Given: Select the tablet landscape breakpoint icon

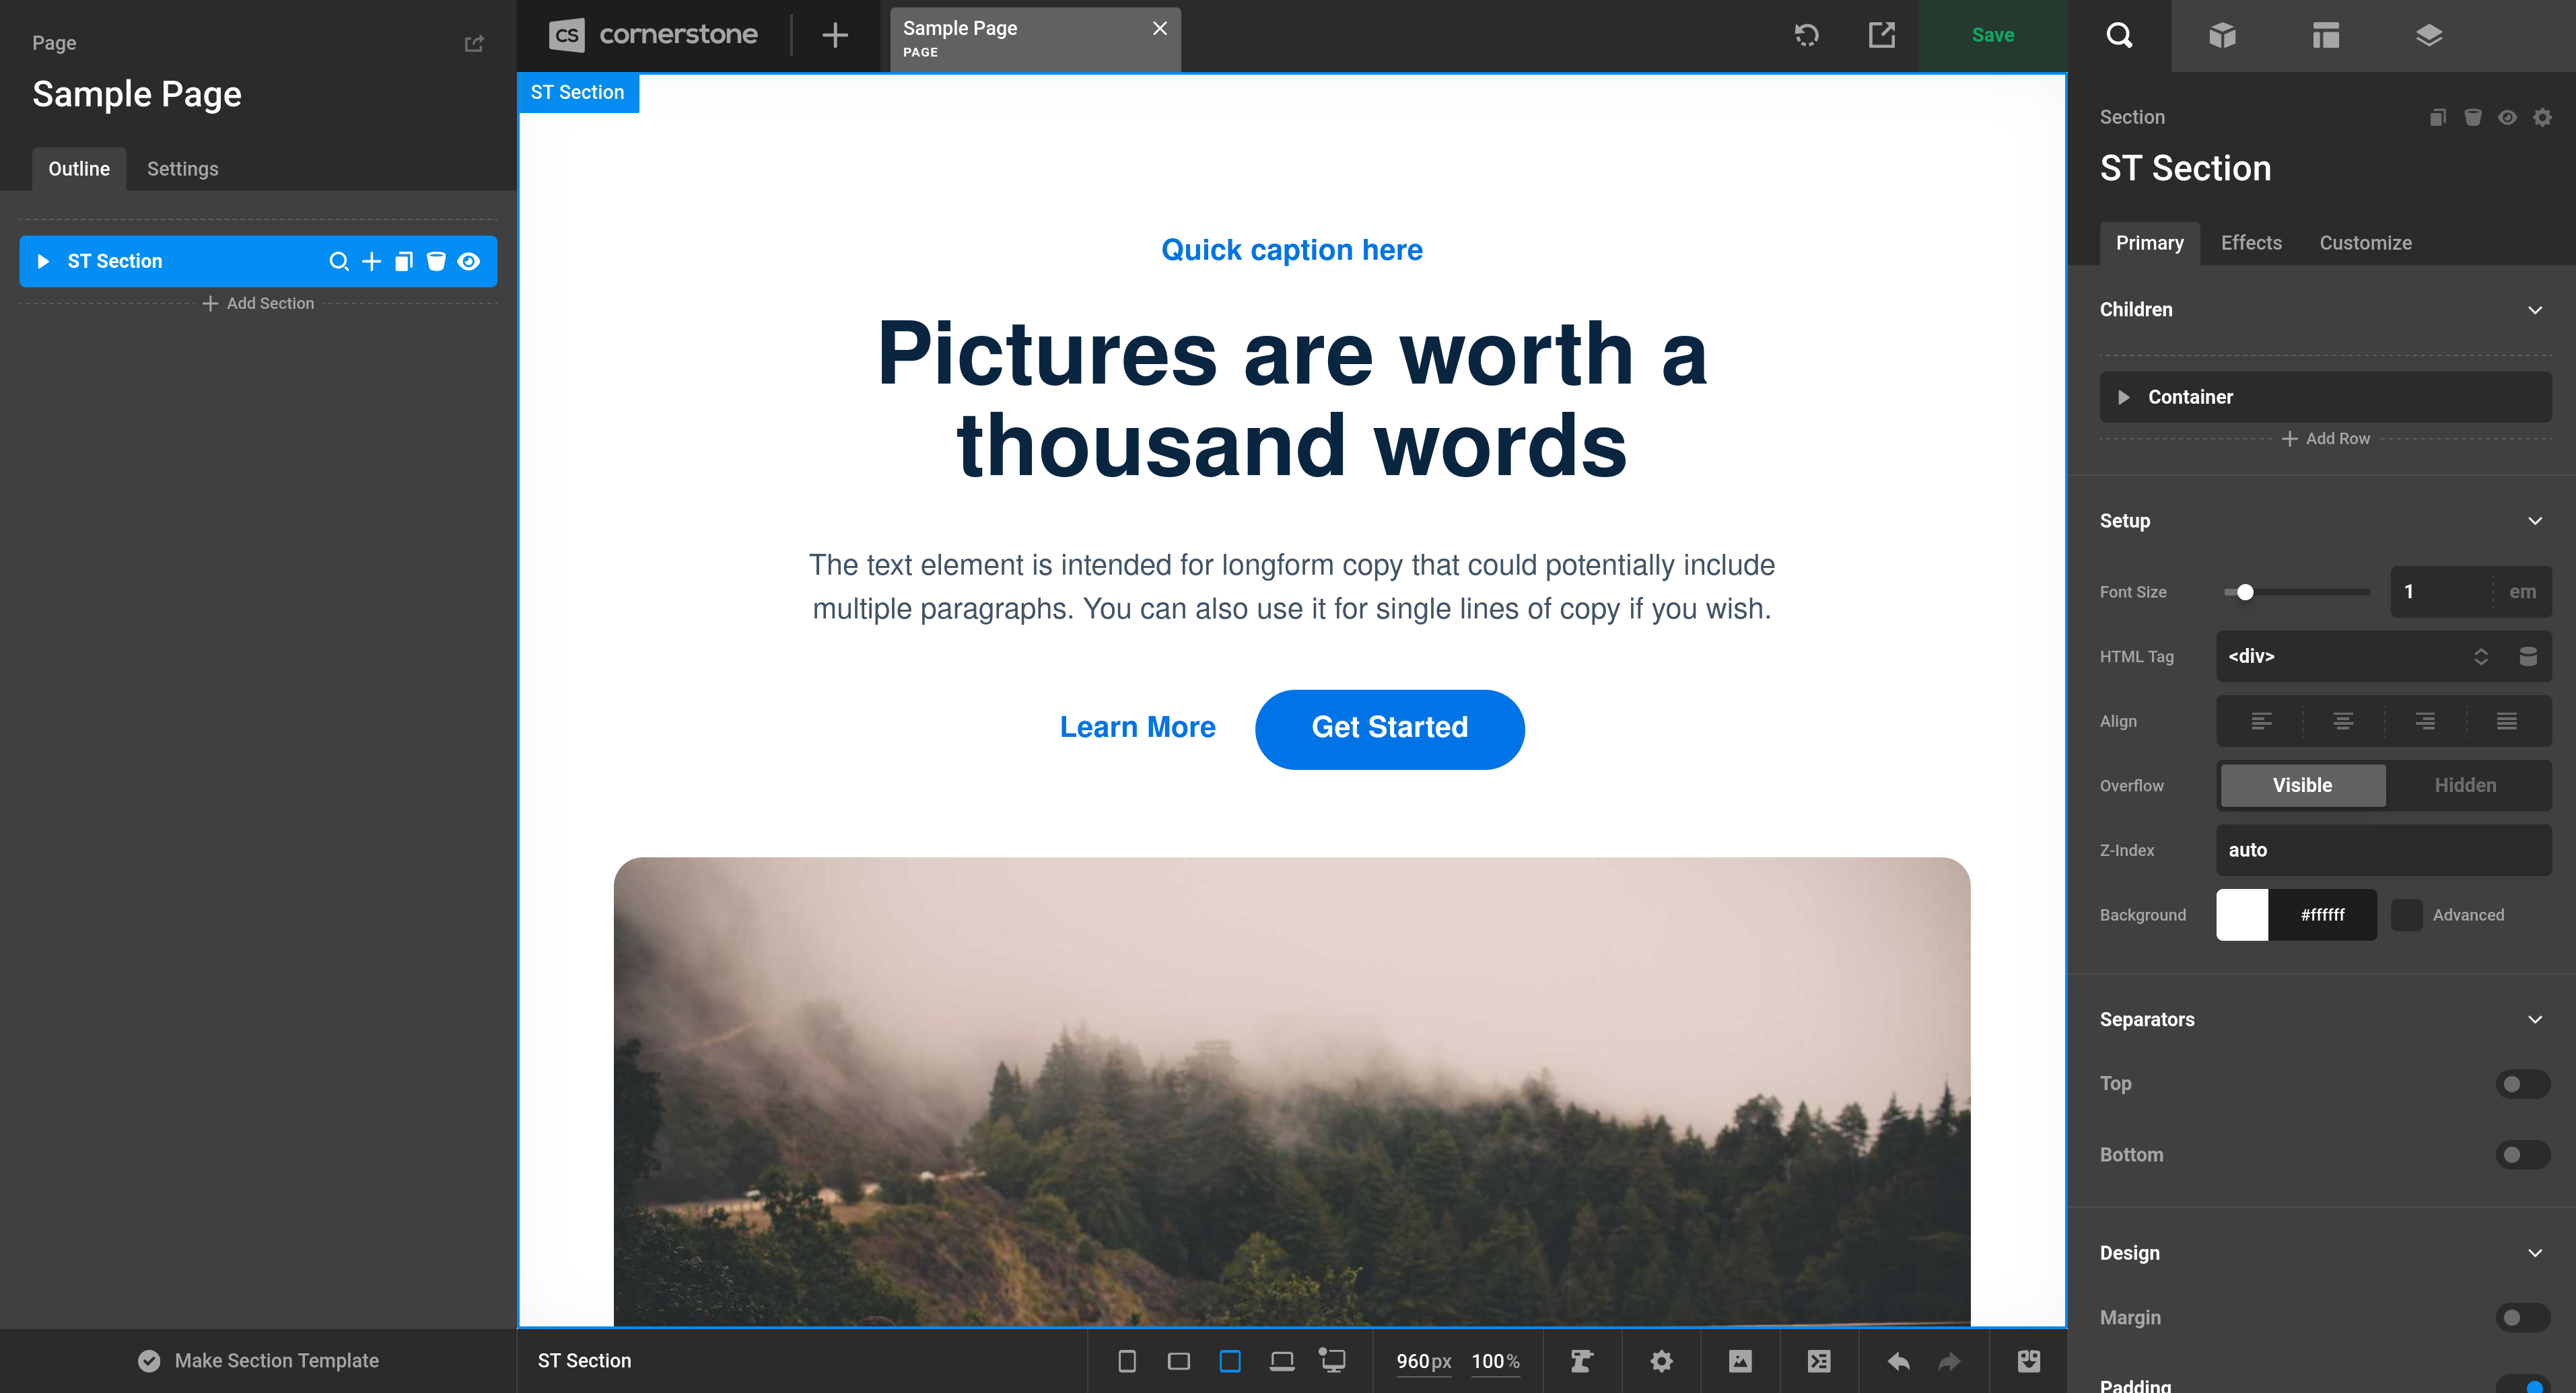Looking at the screenshot, I should click(x=1178, y=1361).
